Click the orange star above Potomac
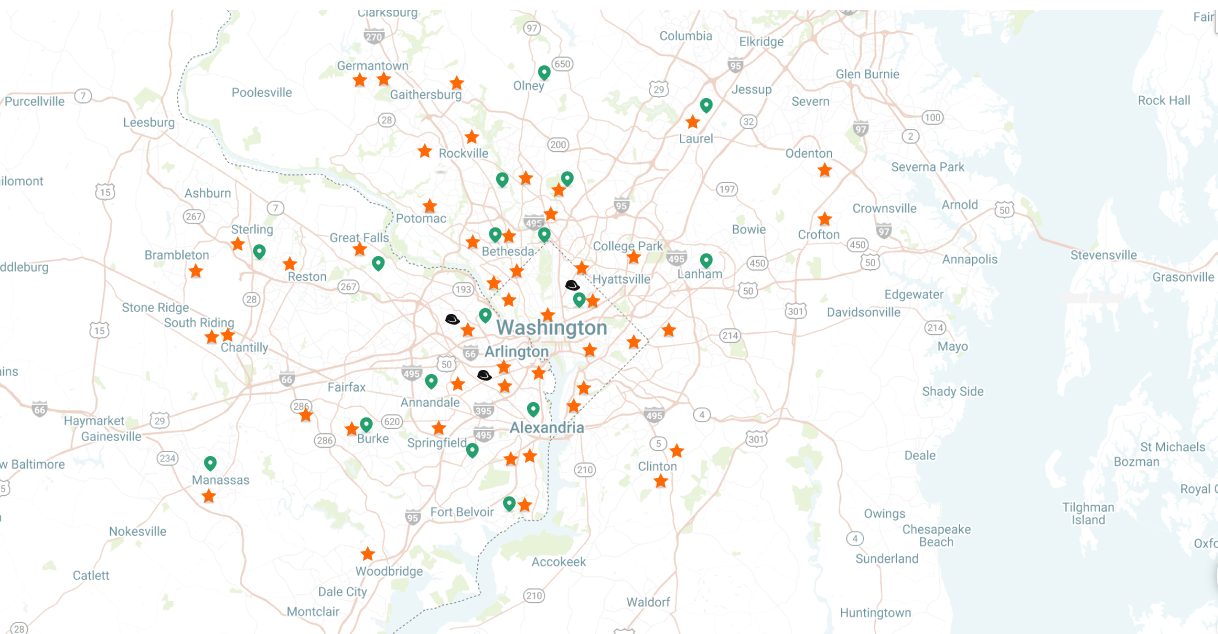This screenshot has width=1218, height=634. point(430,206)
